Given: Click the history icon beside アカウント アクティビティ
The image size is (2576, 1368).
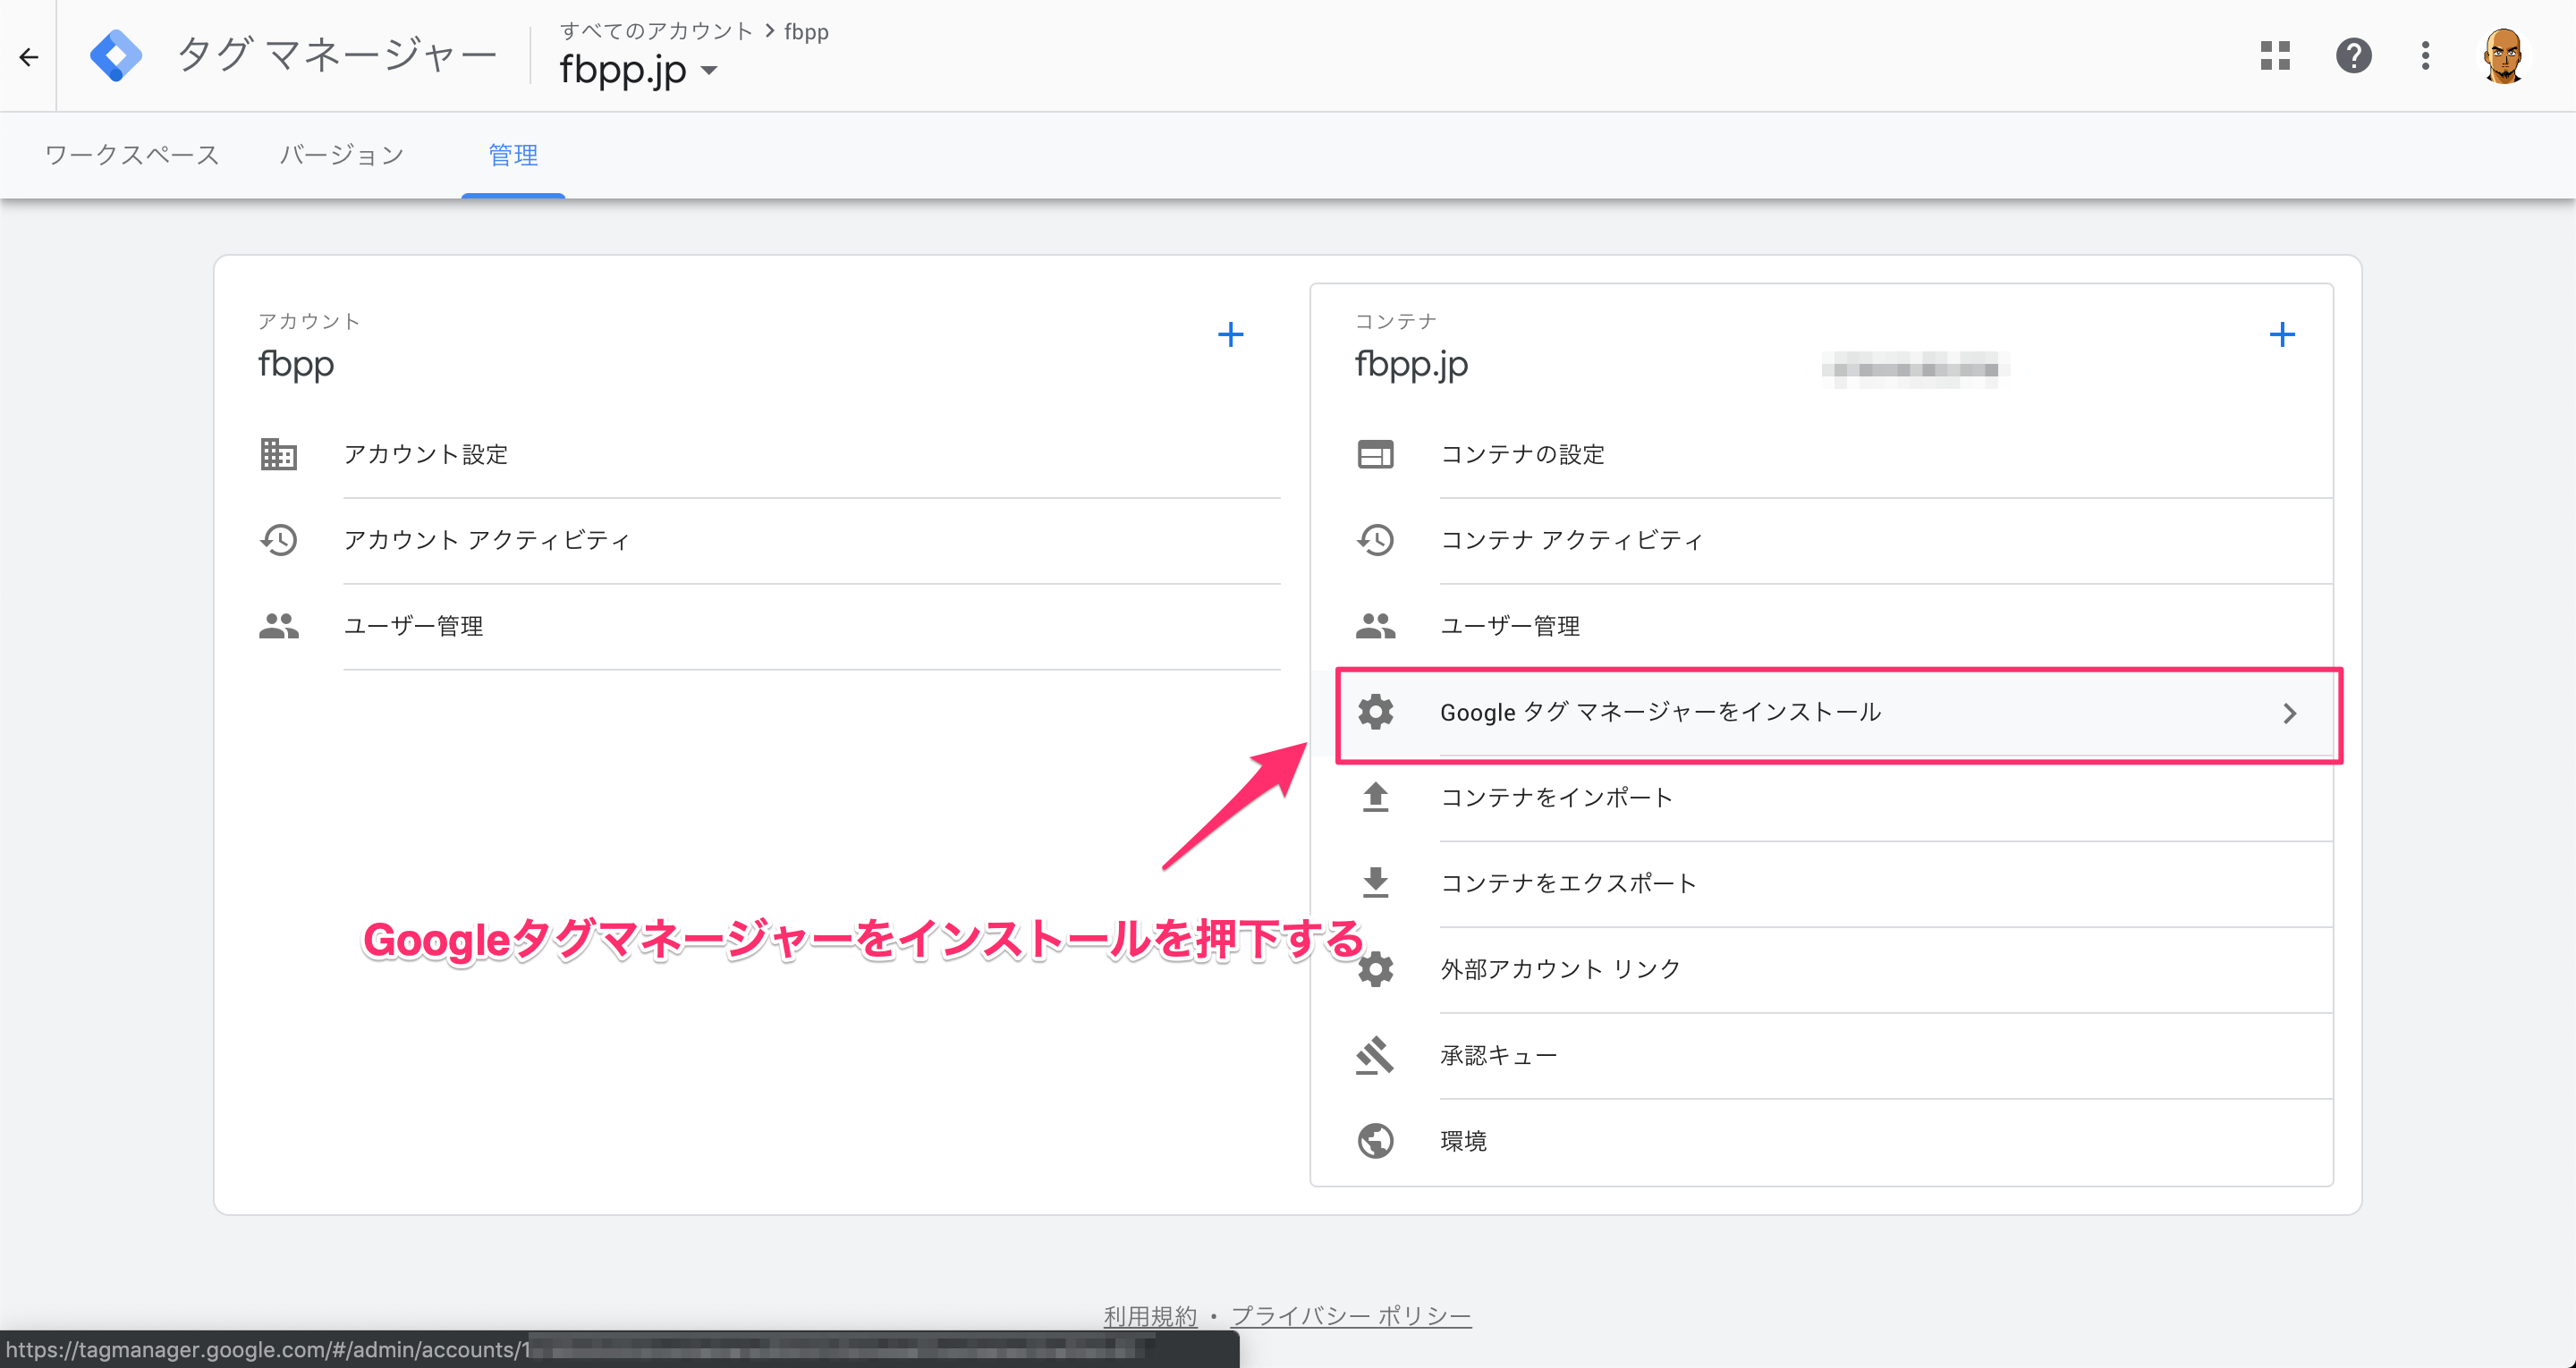Looking at the screenshot, I should click(278, 540).
